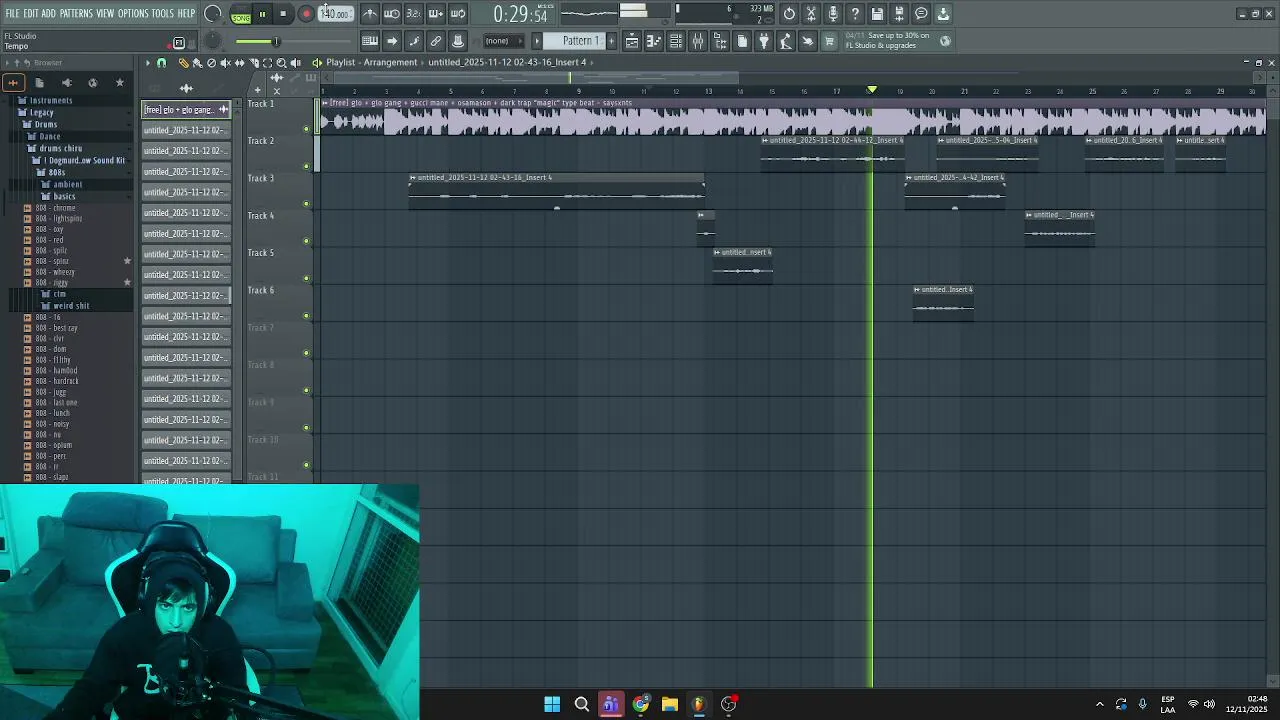
Task: Expand the ambient folder
Action: [x=67, y=184]
